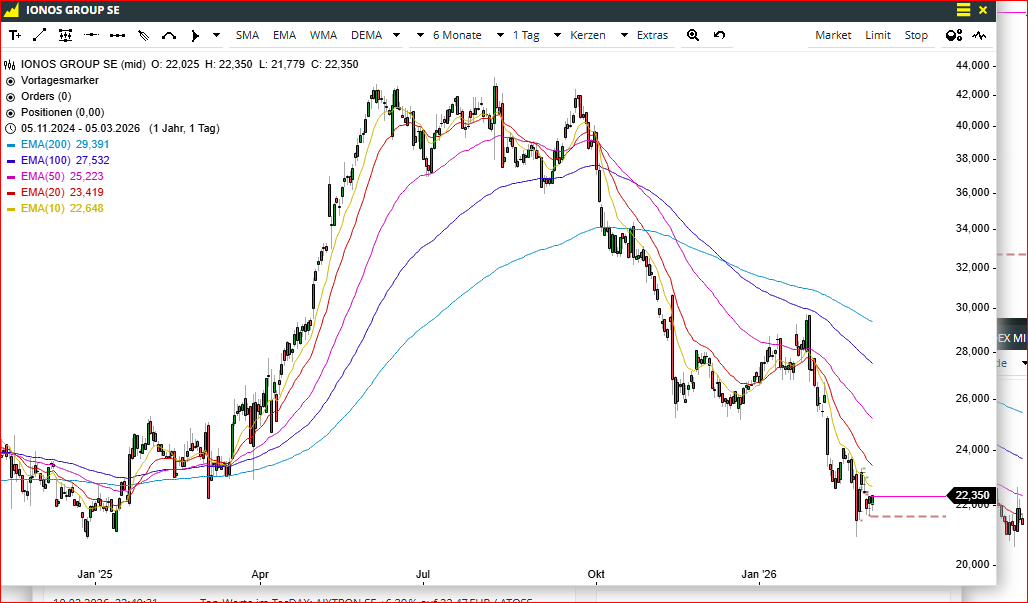The height and width of the screenshot is (603, 1028).
Task: Click the undo arrow icon
Action: [719, 35]
